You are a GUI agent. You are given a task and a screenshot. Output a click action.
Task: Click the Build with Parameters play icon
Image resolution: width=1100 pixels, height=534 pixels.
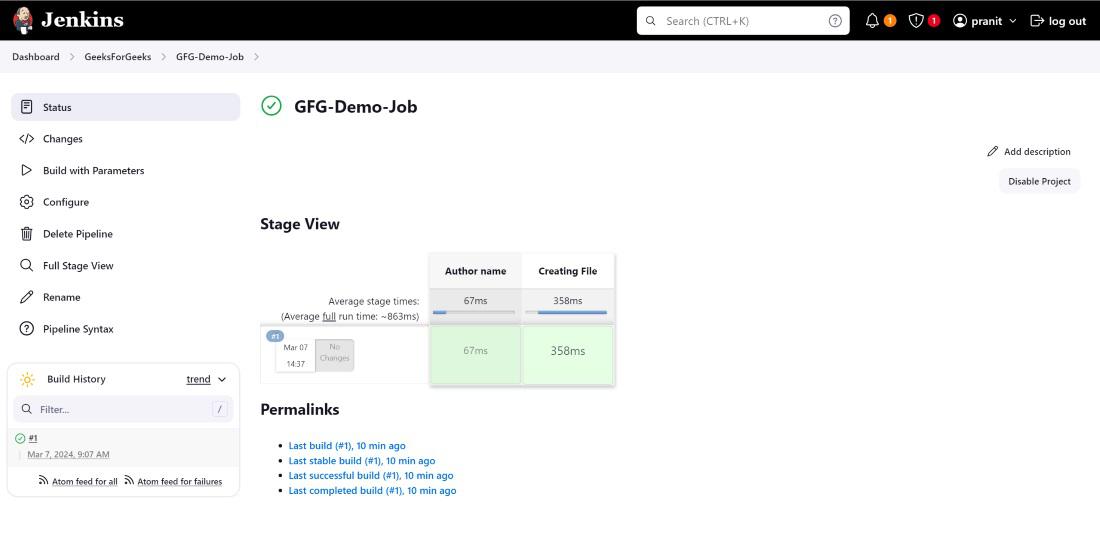pyautogui.click(x=27, y=171)
